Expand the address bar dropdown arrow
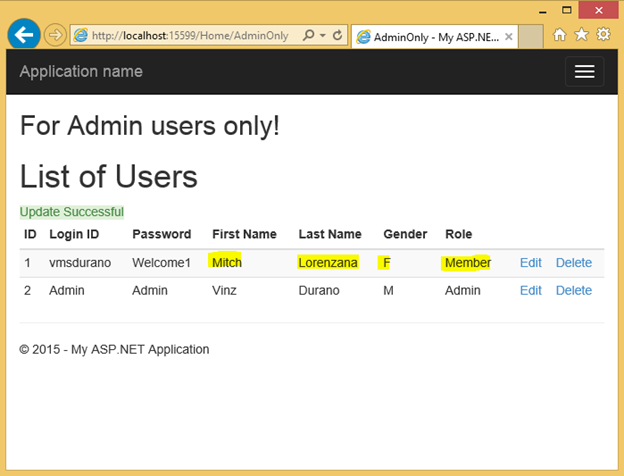 (321, 36)
